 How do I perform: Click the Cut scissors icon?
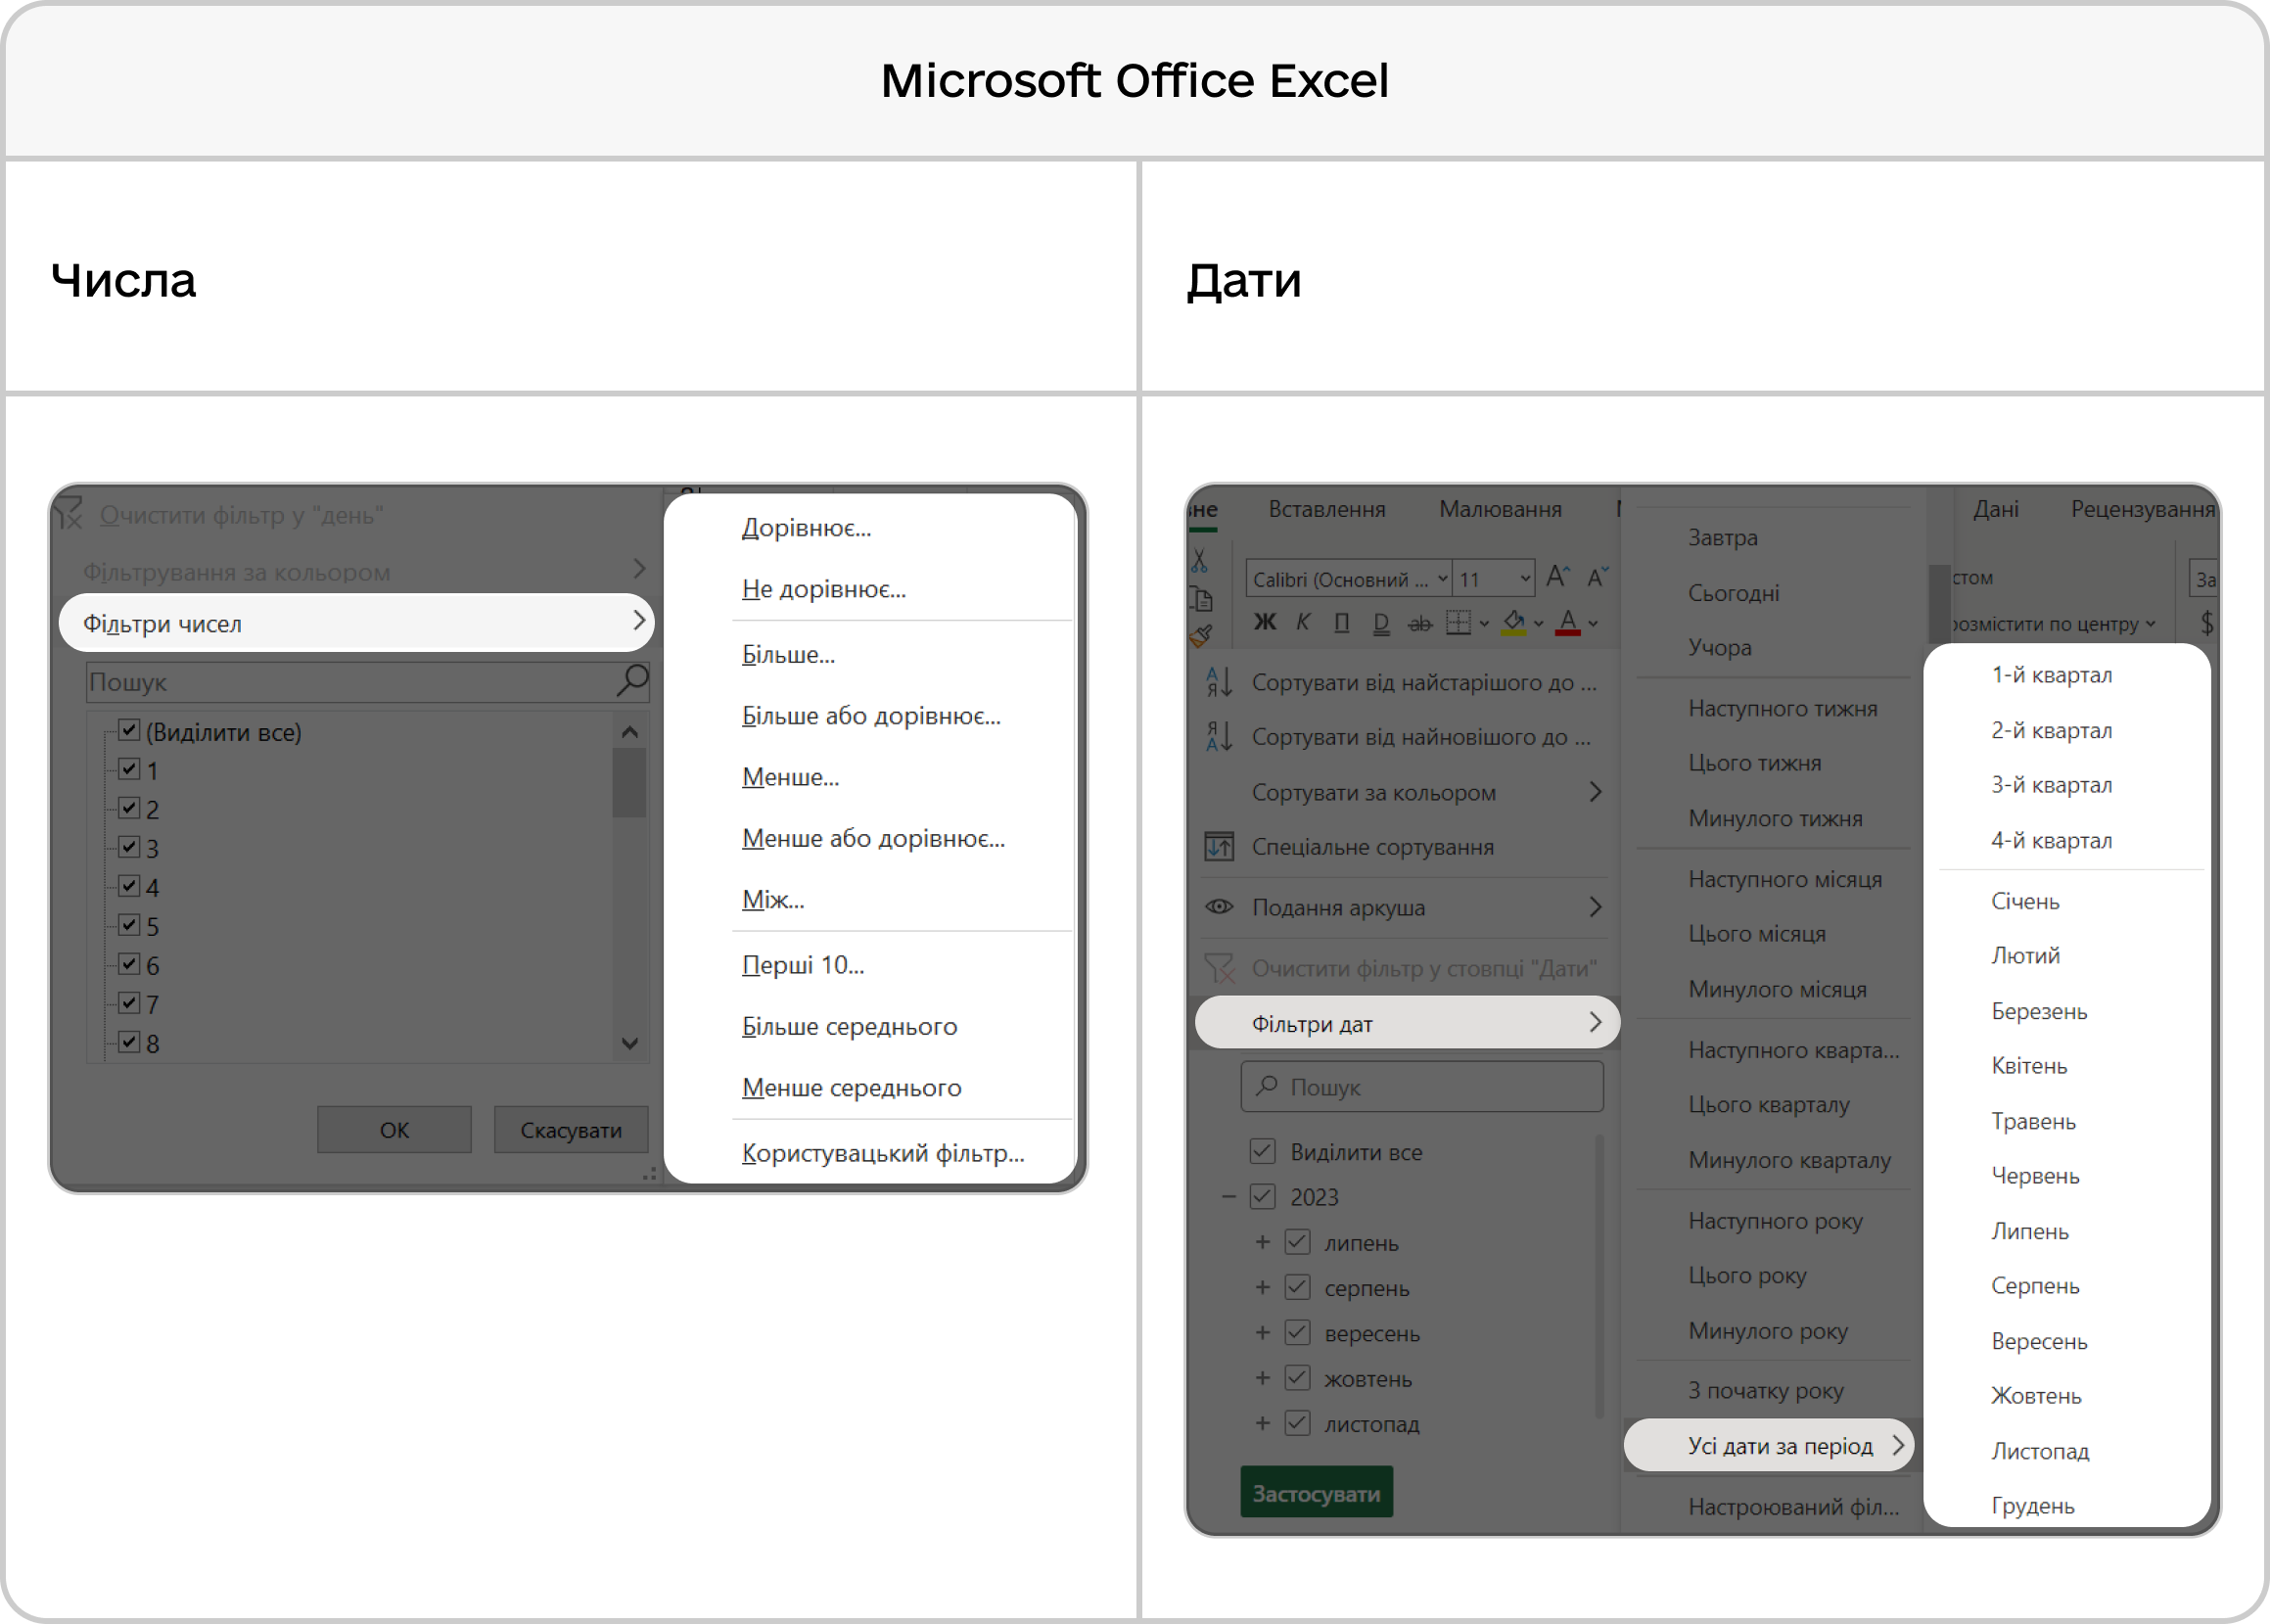click(1200, 560)
